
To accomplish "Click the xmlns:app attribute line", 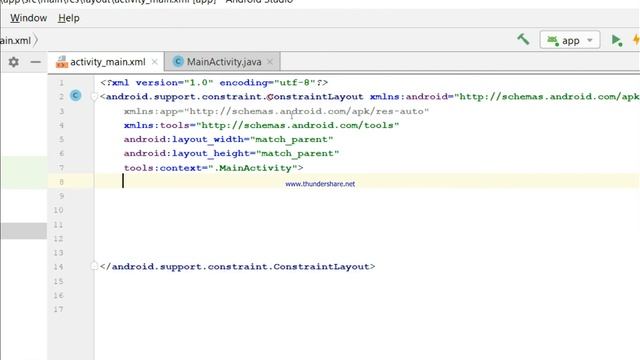I will [x=276, y=111].
